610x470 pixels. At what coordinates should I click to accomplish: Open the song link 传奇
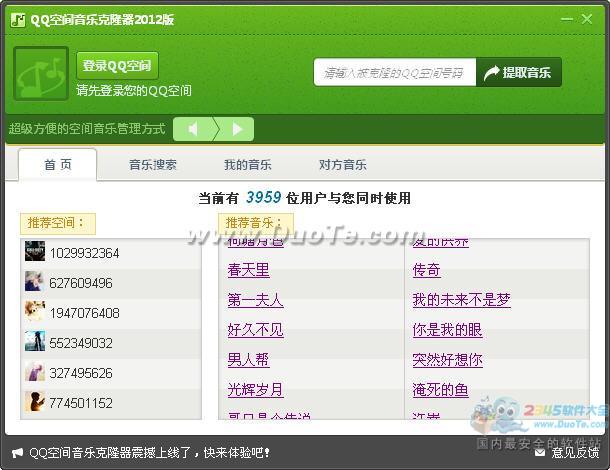click(426, 270)
